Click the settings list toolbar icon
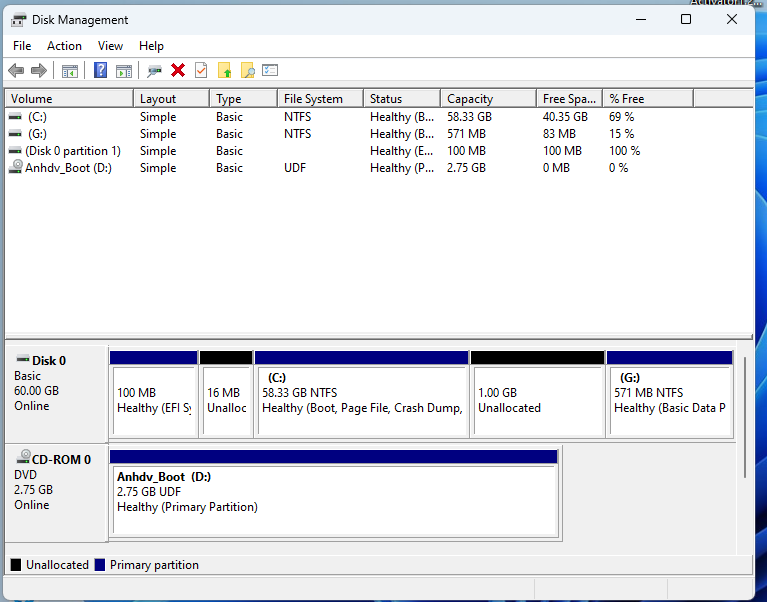 [270, 70]
